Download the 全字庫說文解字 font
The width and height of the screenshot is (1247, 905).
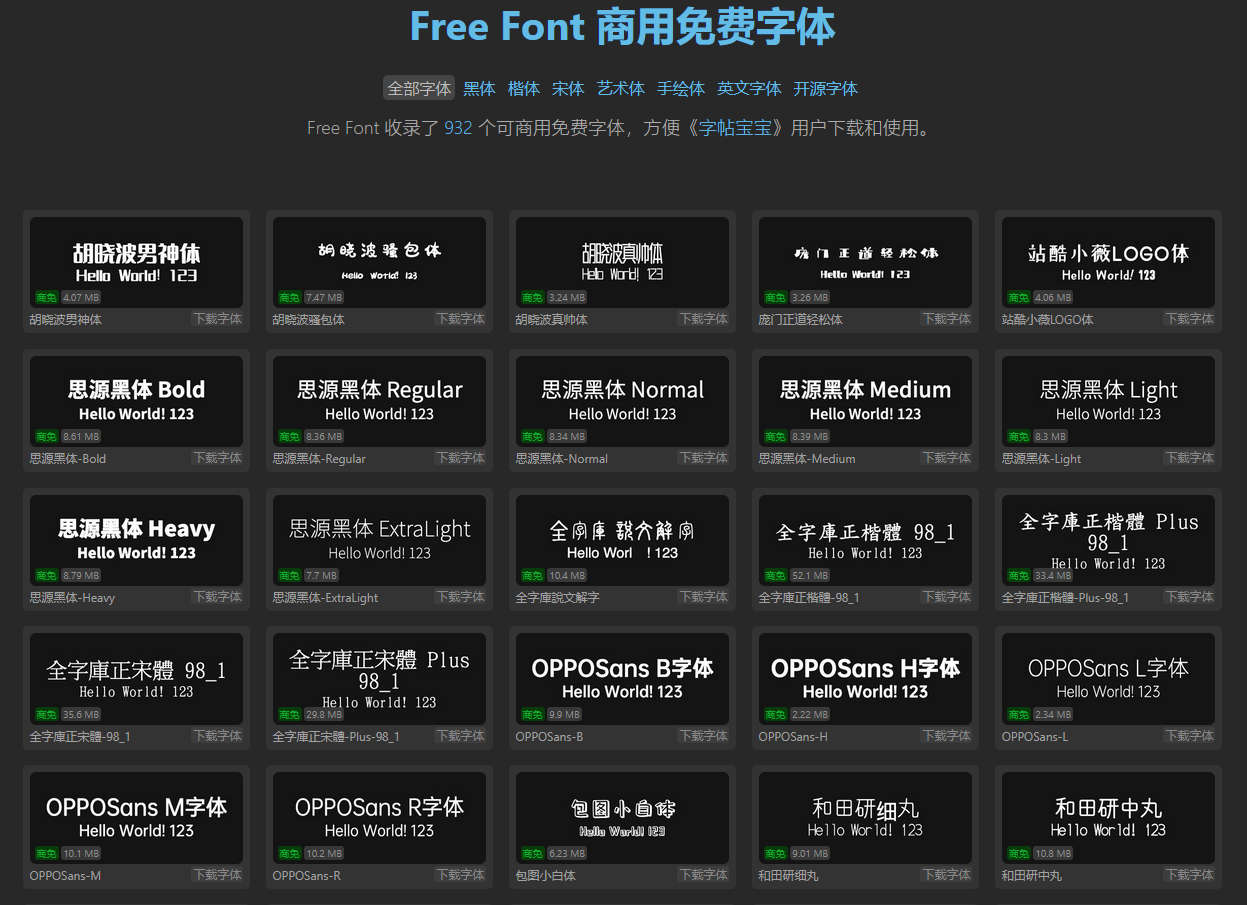(703, 597)
